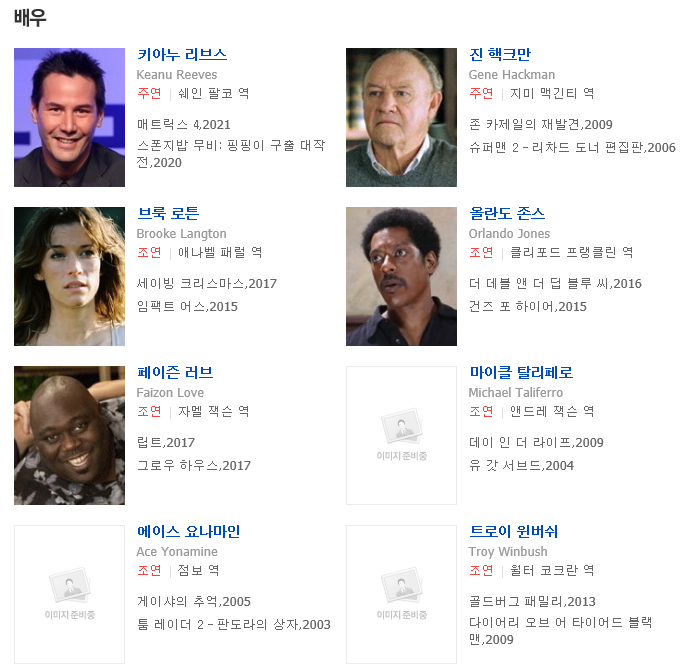Open the 마이클 탈리페로 actor name link
Image resolution: width=686 pixels, height=669 pixels.
[x=521, y=372]
